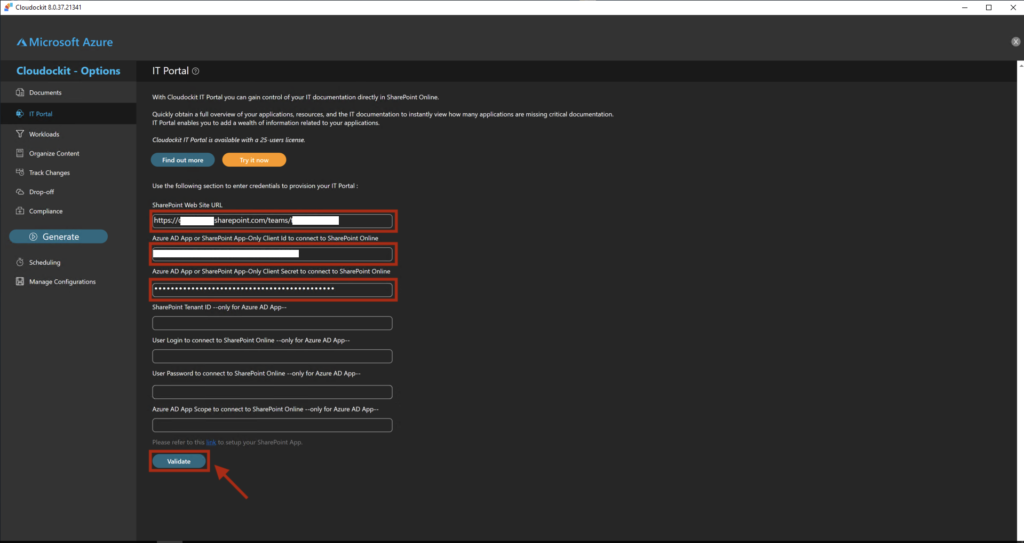This screenshot has height=543, width=1024.
Task: Open the SharePoint App setup link
Action: point(211,442)
